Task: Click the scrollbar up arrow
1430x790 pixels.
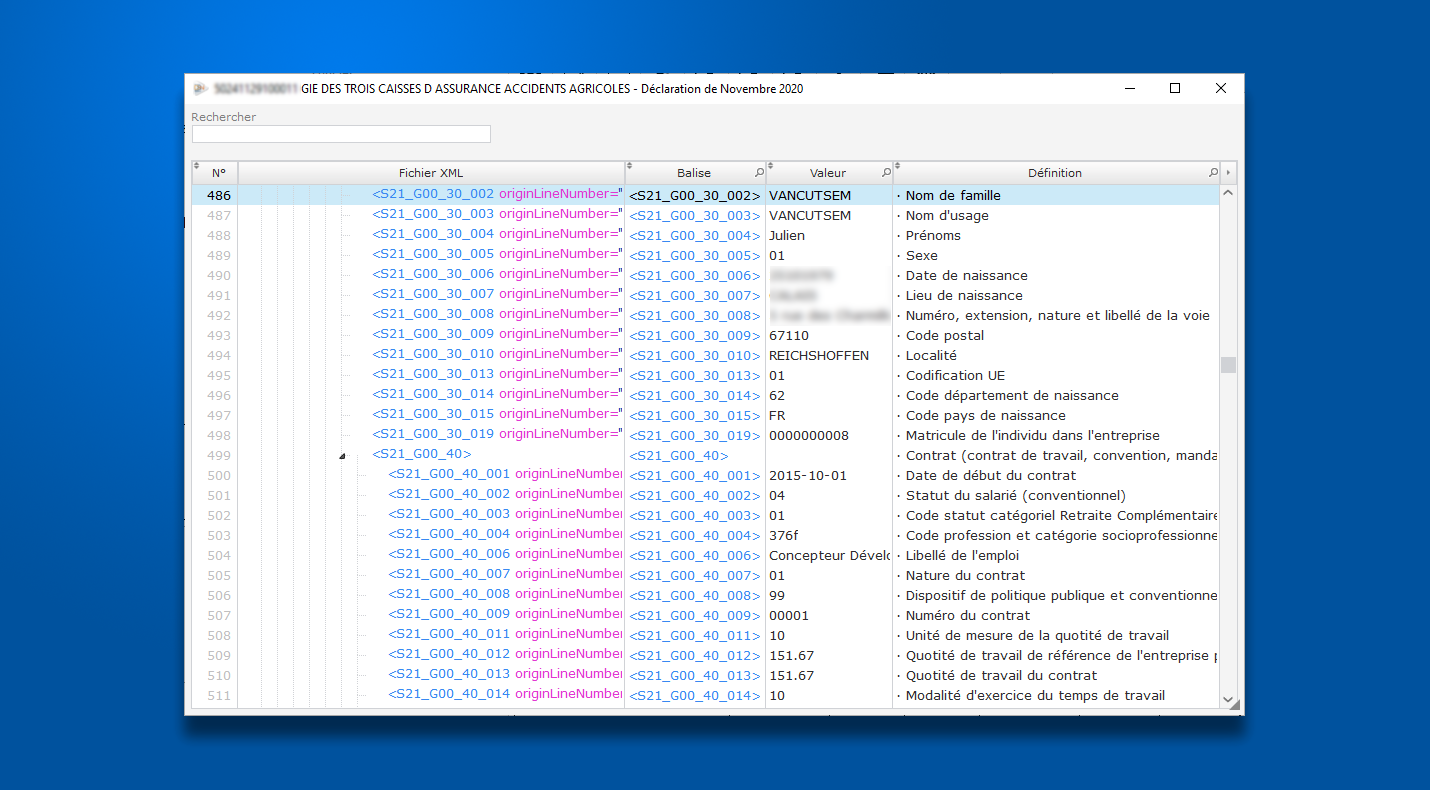Action: tap(1229, 193)
